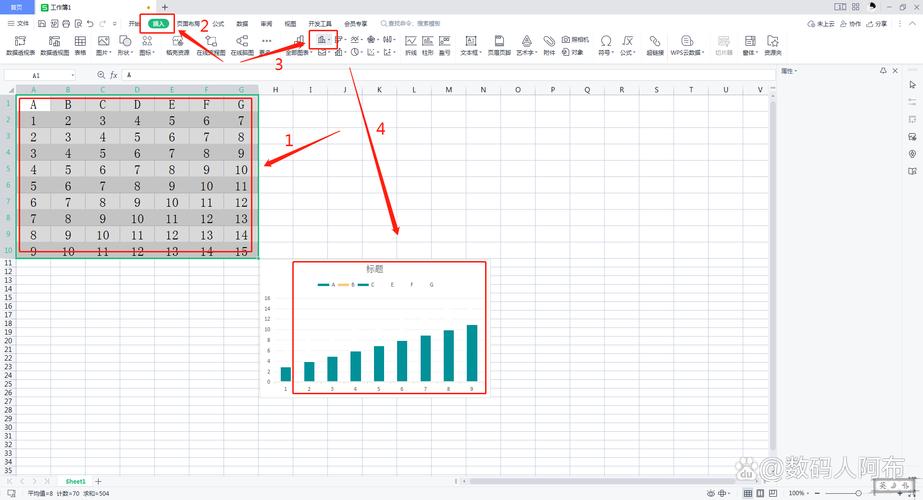Insert a 折线 sparkline
This screenshot has height=500, width=923.
[410, 44]
